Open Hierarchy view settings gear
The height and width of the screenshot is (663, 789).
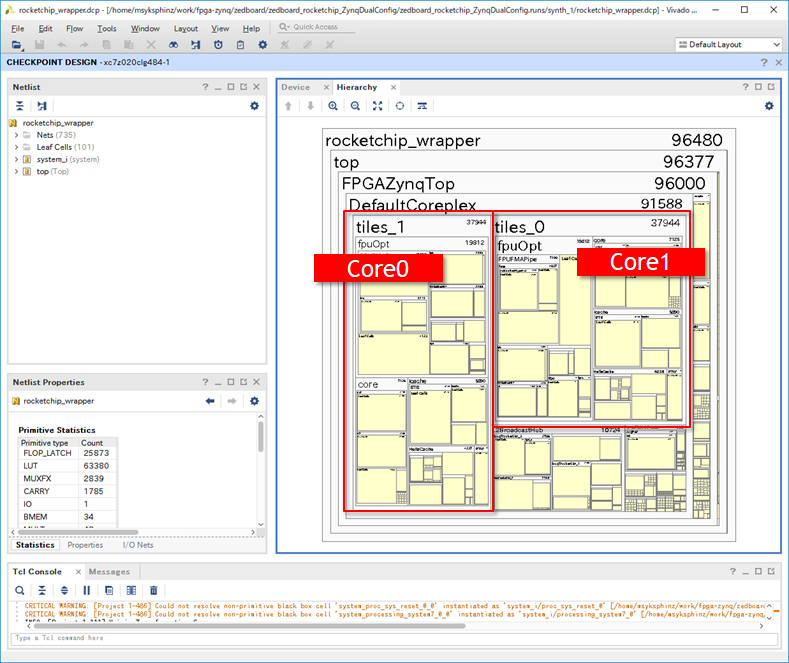pyautogui.click(x=769, y=106)
